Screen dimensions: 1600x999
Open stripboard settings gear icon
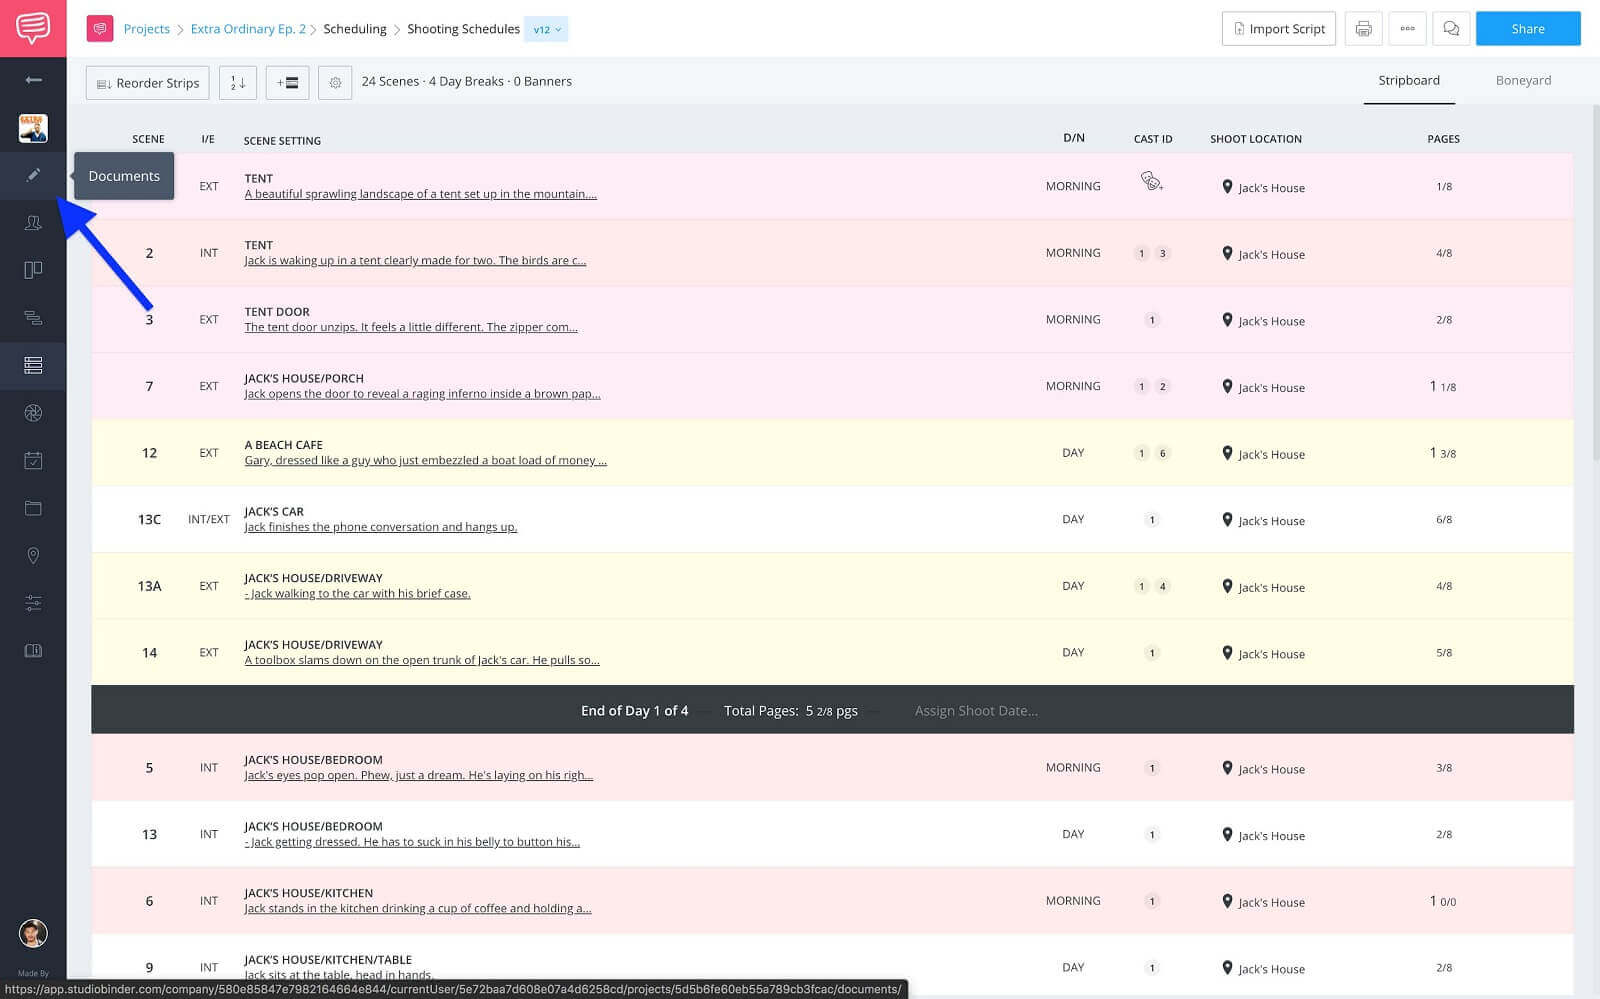pyautogui.click(x=335, y=83)
